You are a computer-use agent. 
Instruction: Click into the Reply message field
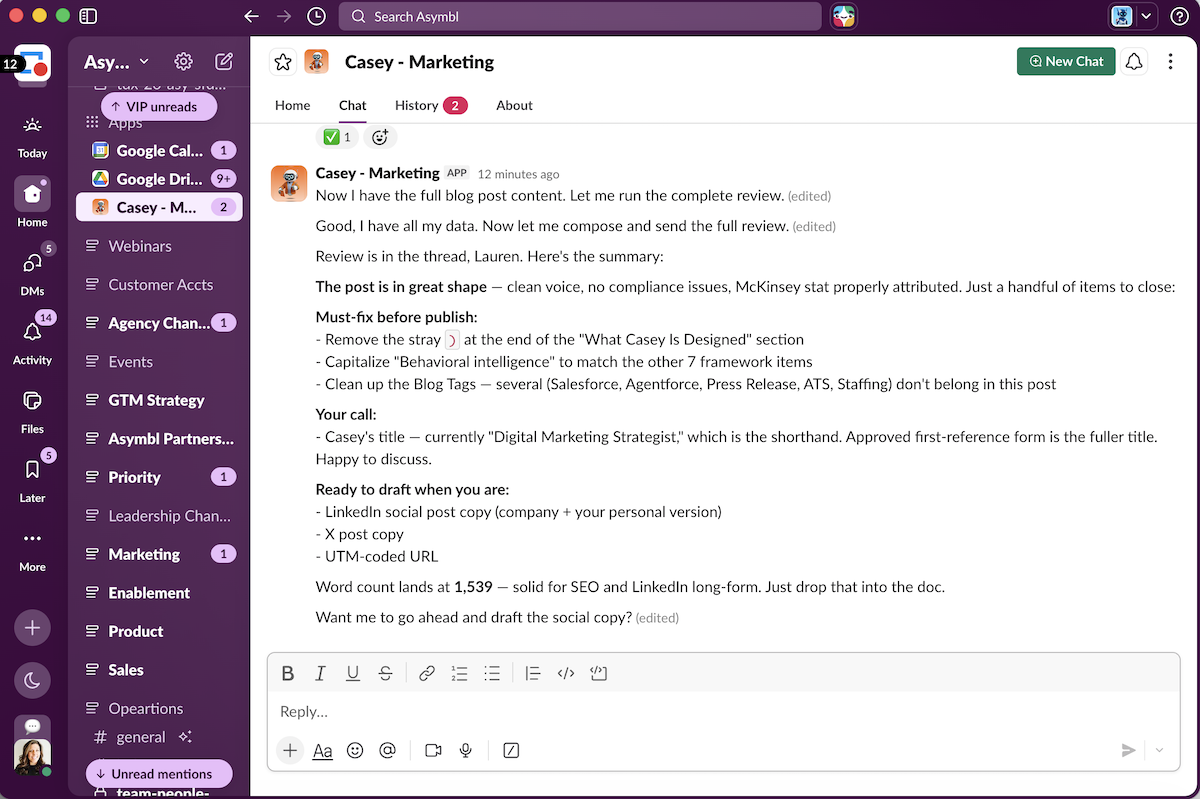[x=723, y=711]
